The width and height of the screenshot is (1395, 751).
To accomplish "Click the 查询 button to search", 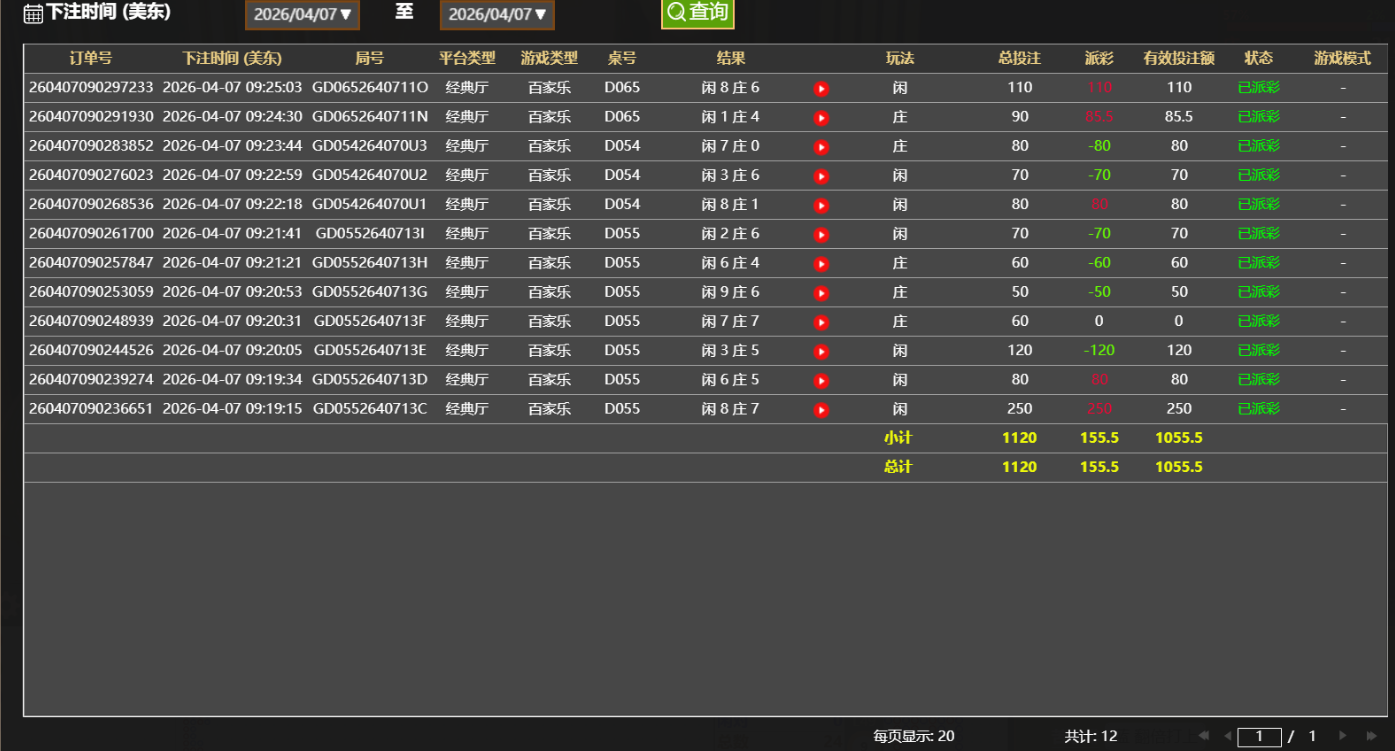I will [x=697, y=14].
